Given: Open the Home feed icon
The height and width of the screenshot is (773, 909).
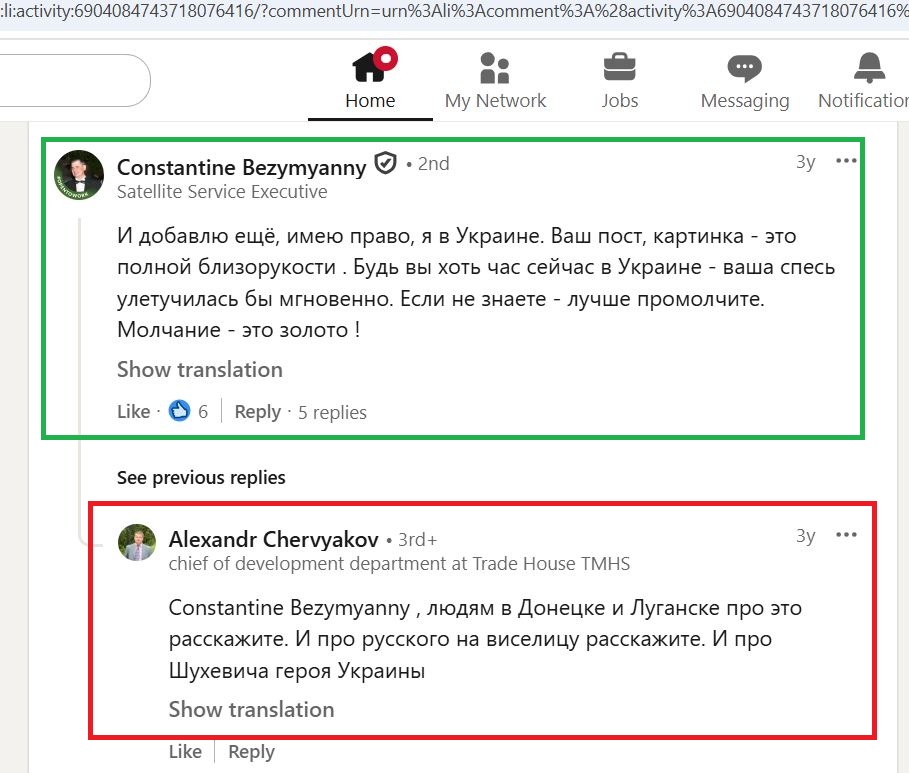Looking at the screenshot, I should coord(370,68).
